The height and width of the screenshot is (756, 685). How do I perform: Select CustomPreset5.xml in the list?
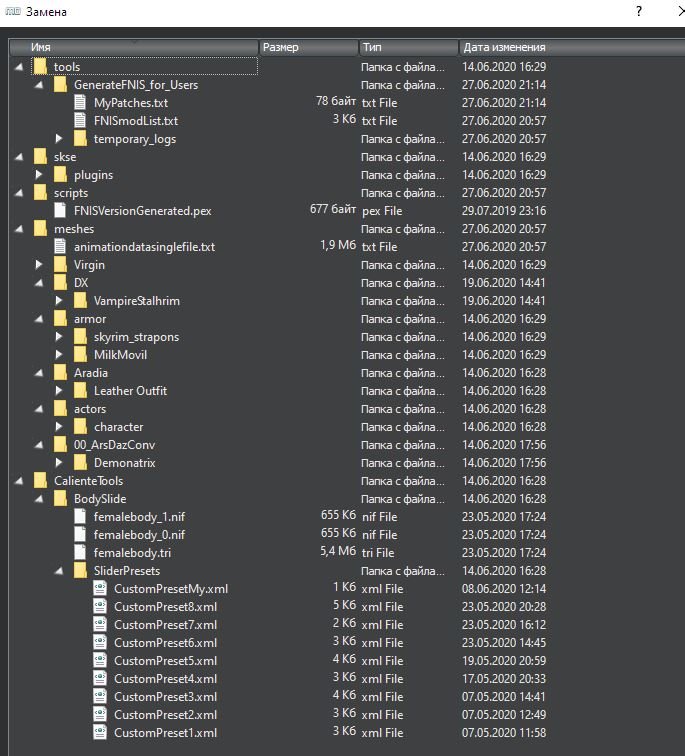[165, 661]
